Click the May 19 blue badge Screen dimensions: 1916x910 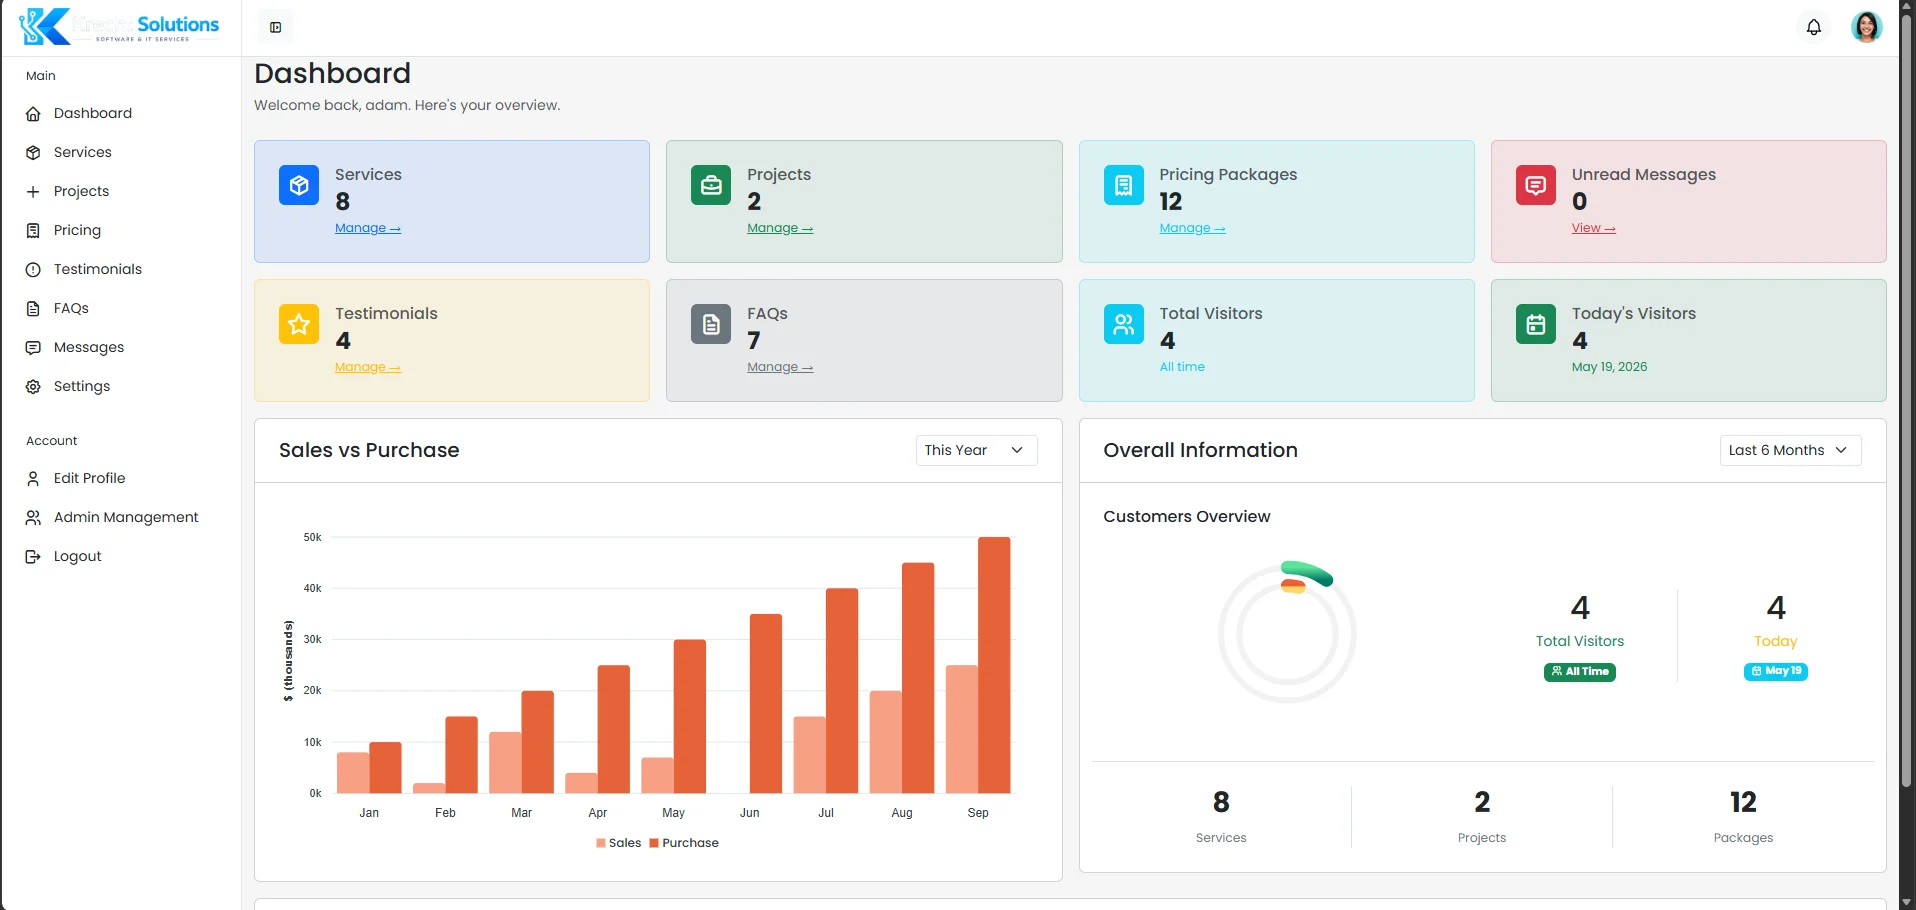1775,672
